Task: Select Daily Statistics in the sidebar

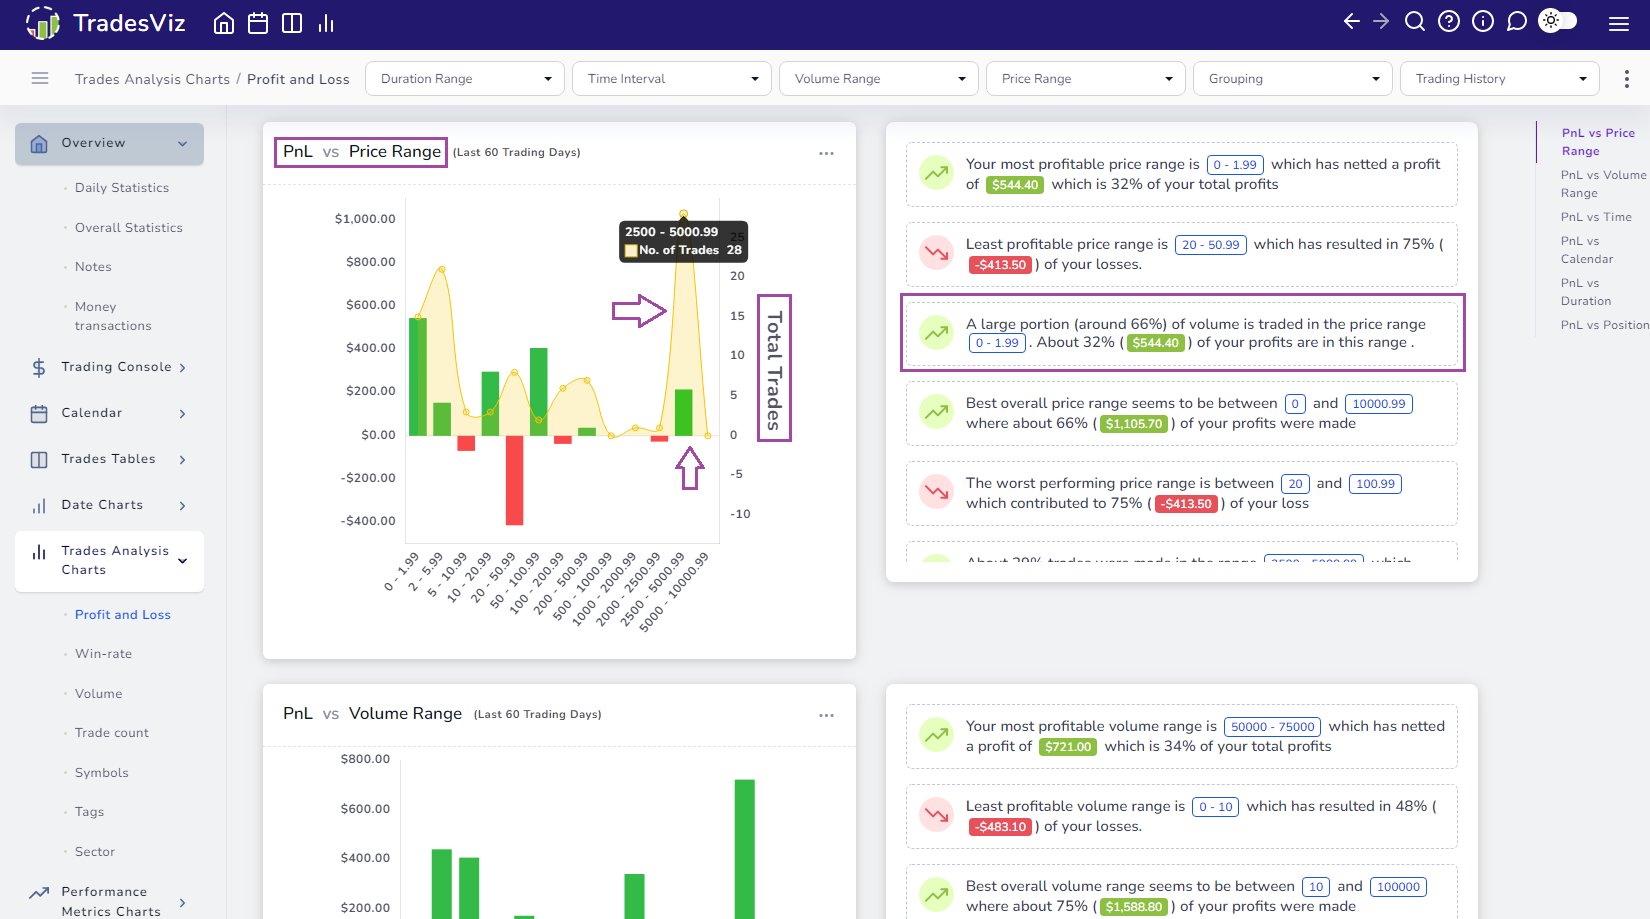Action: 122,188
